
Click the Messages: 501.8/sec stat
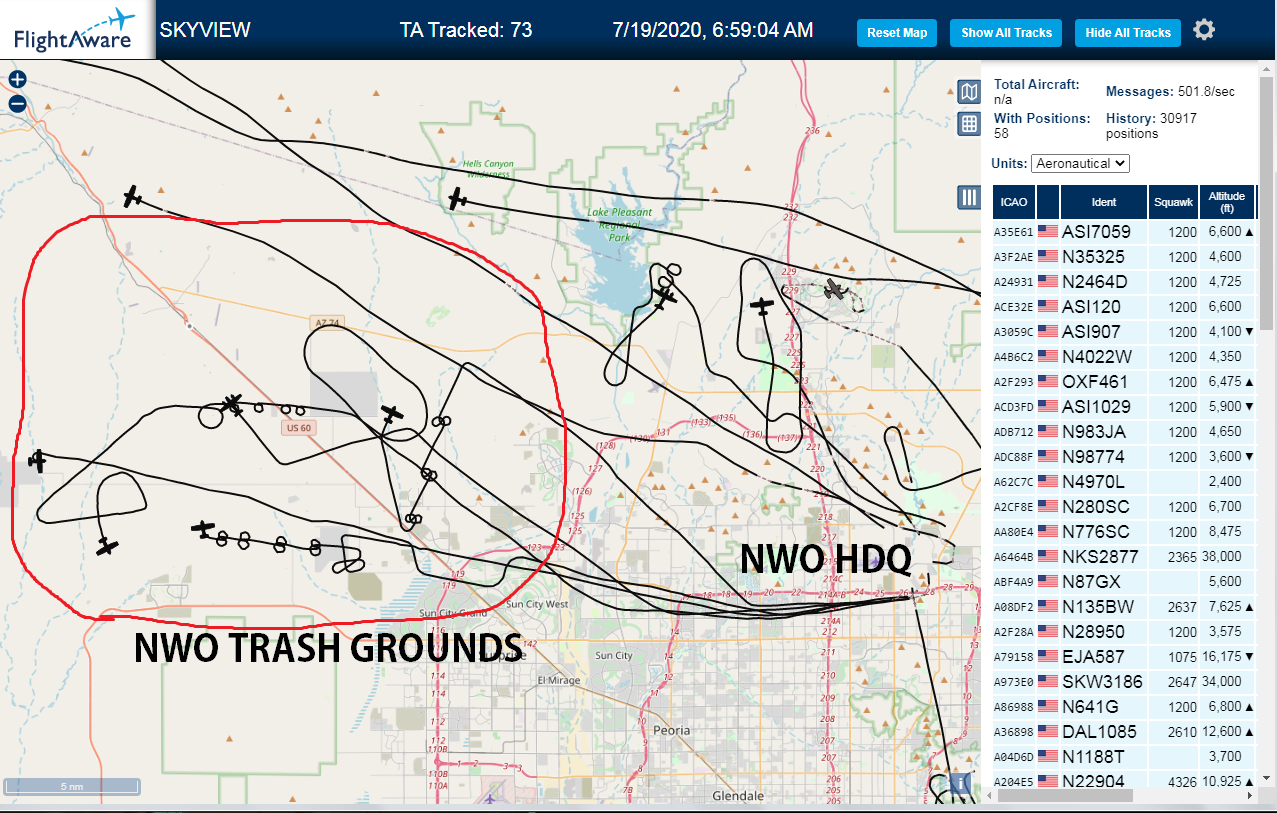coord(1170,91)
